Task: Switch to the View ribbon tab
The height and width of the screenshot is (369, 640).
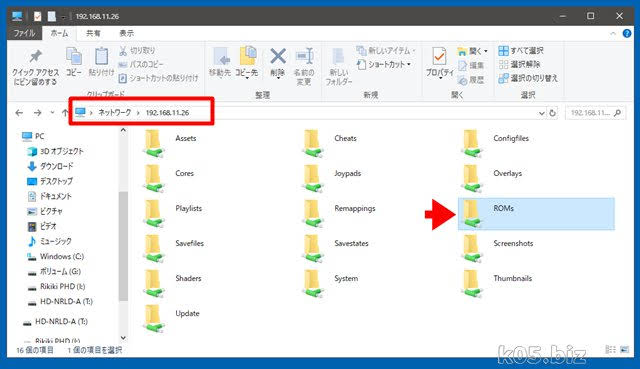Action: (x=127, y=33)
